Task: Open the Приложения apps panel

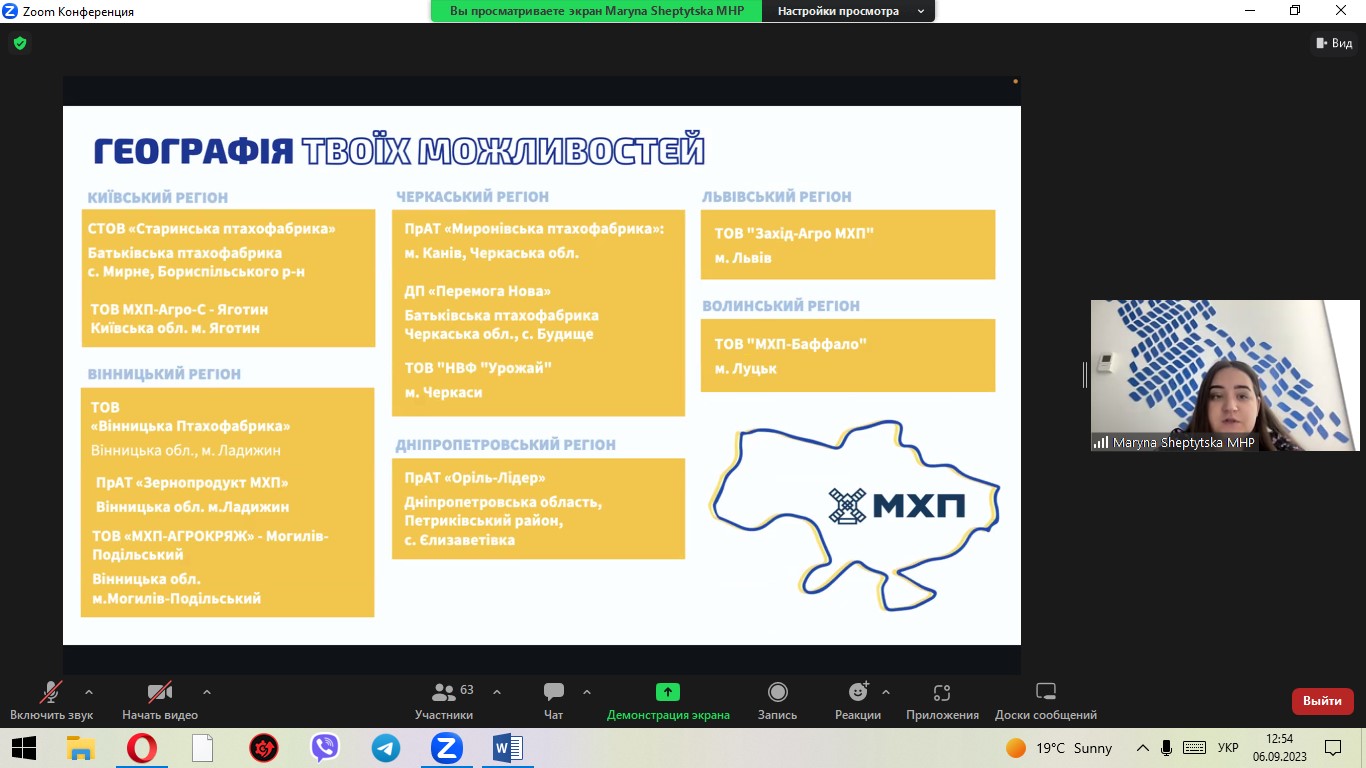Action: [942, 700]
